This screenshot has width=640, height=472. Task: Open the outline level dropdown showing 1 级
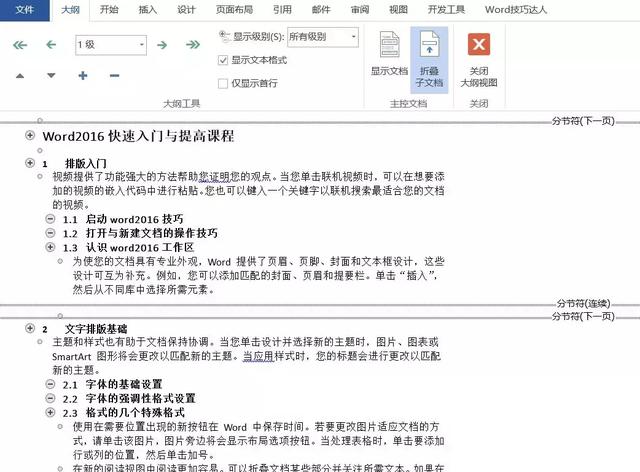pos(111,45)
